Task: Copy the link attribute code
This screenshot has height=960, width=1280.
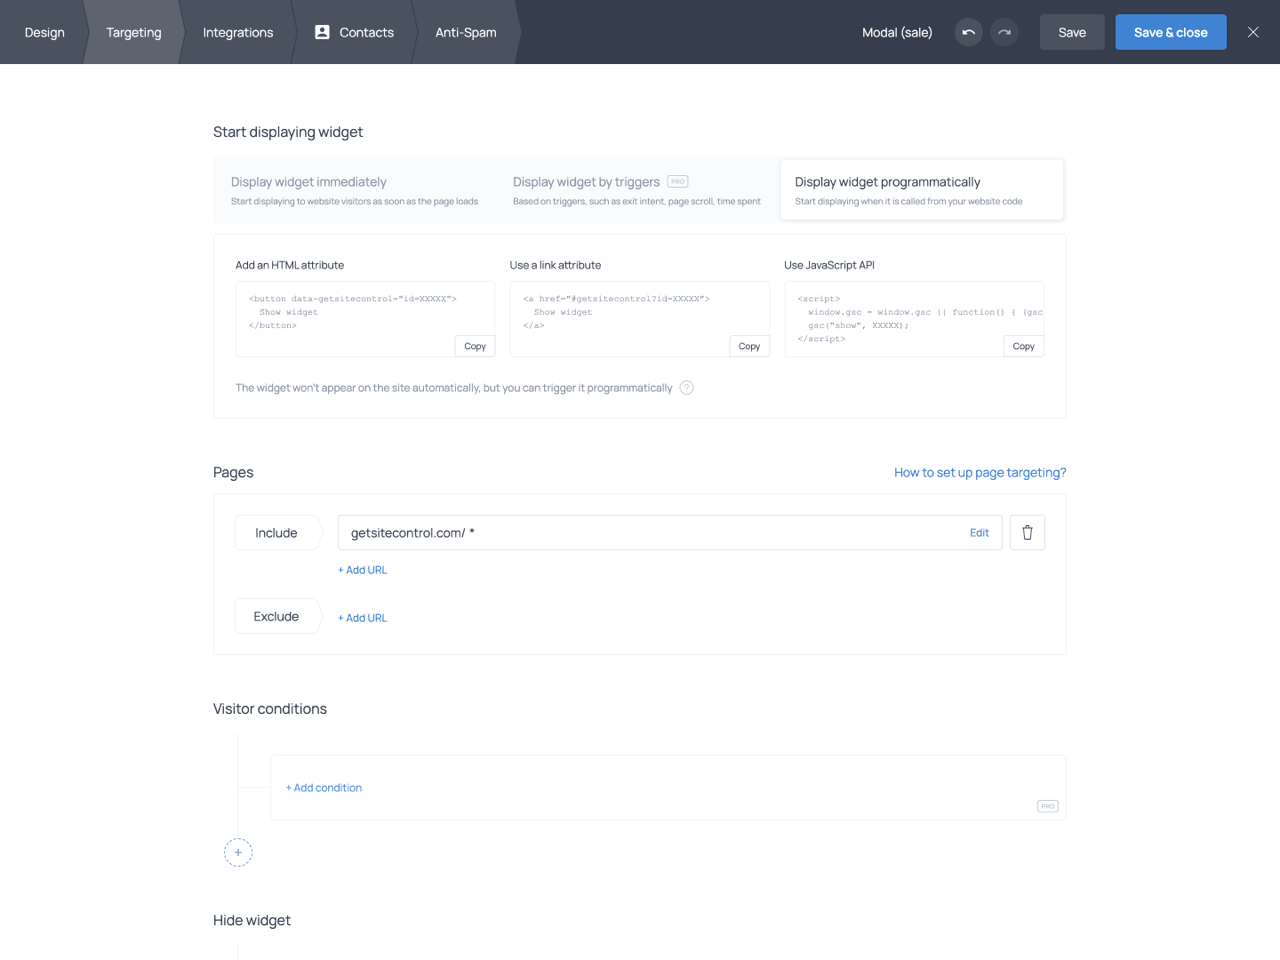Action: point(749,346)
